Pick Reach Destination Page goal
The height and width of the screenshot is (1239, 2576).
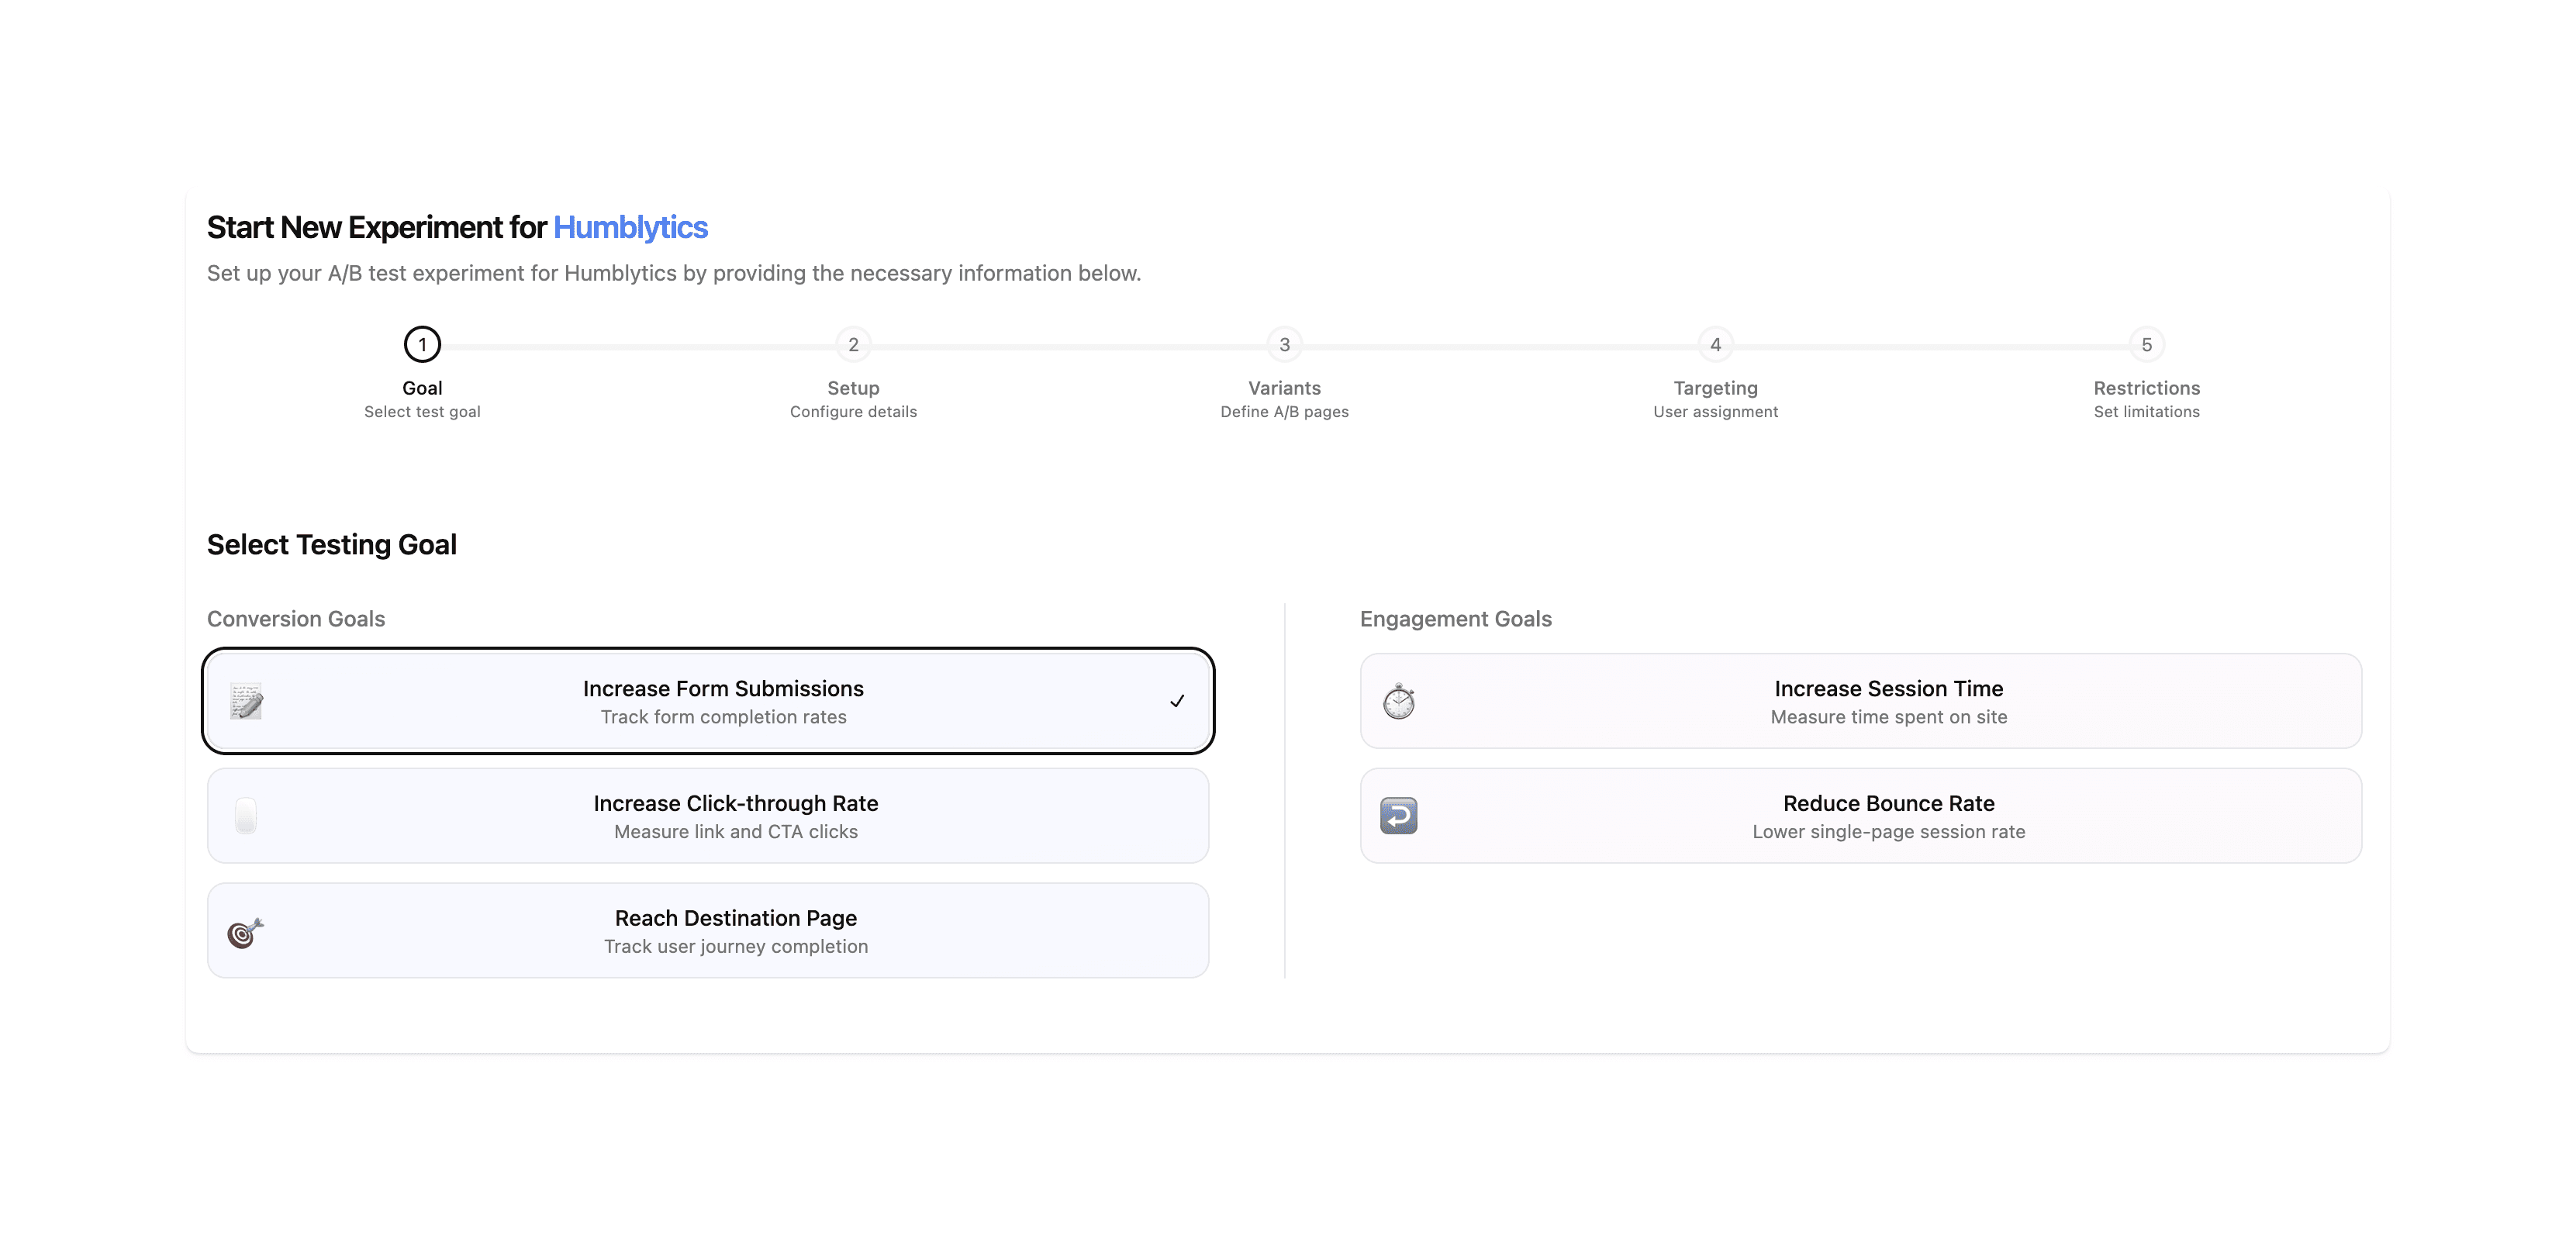(708, 931)
